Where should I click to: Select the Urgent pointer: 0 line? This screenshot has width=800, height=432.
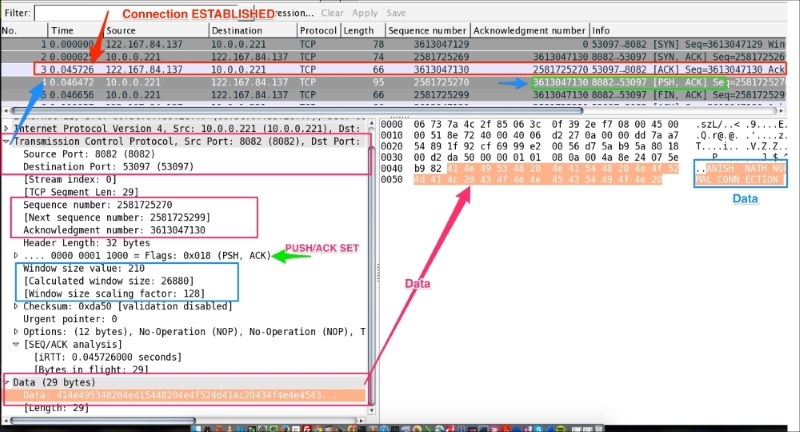click(70, 319)
